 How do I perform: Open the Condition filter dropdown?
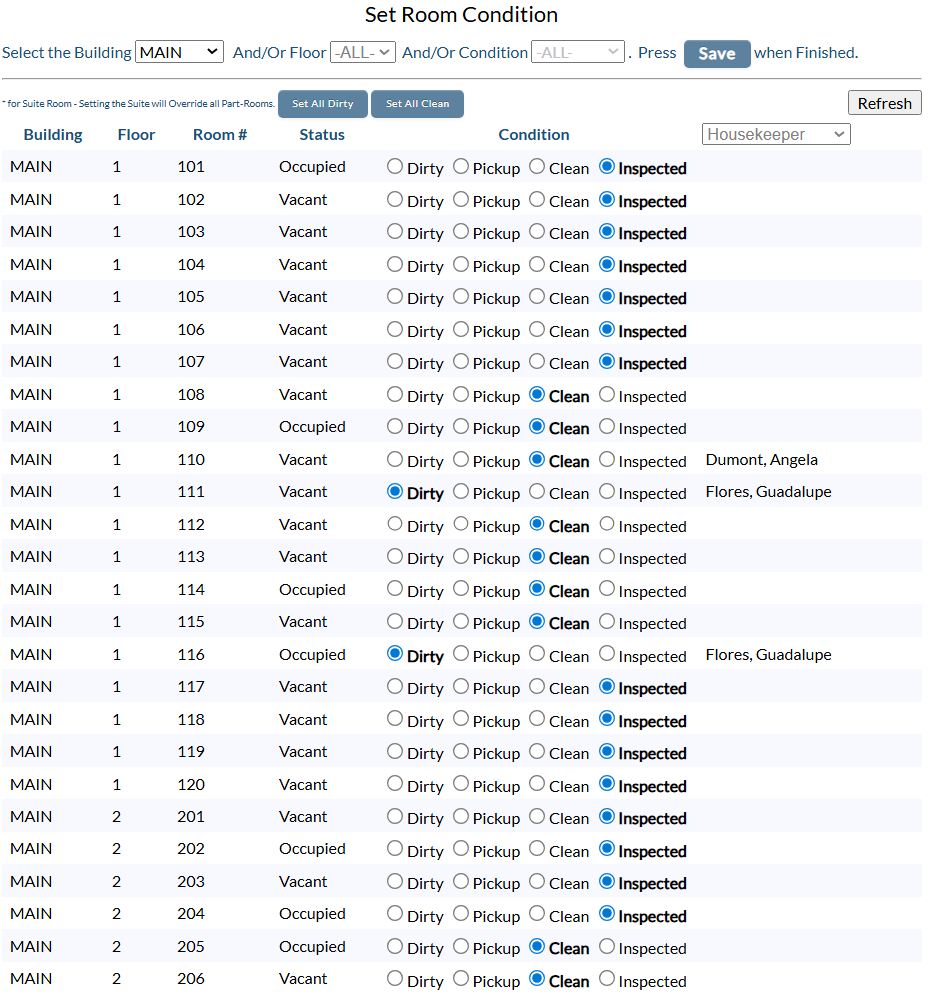[x=578, y=52]
